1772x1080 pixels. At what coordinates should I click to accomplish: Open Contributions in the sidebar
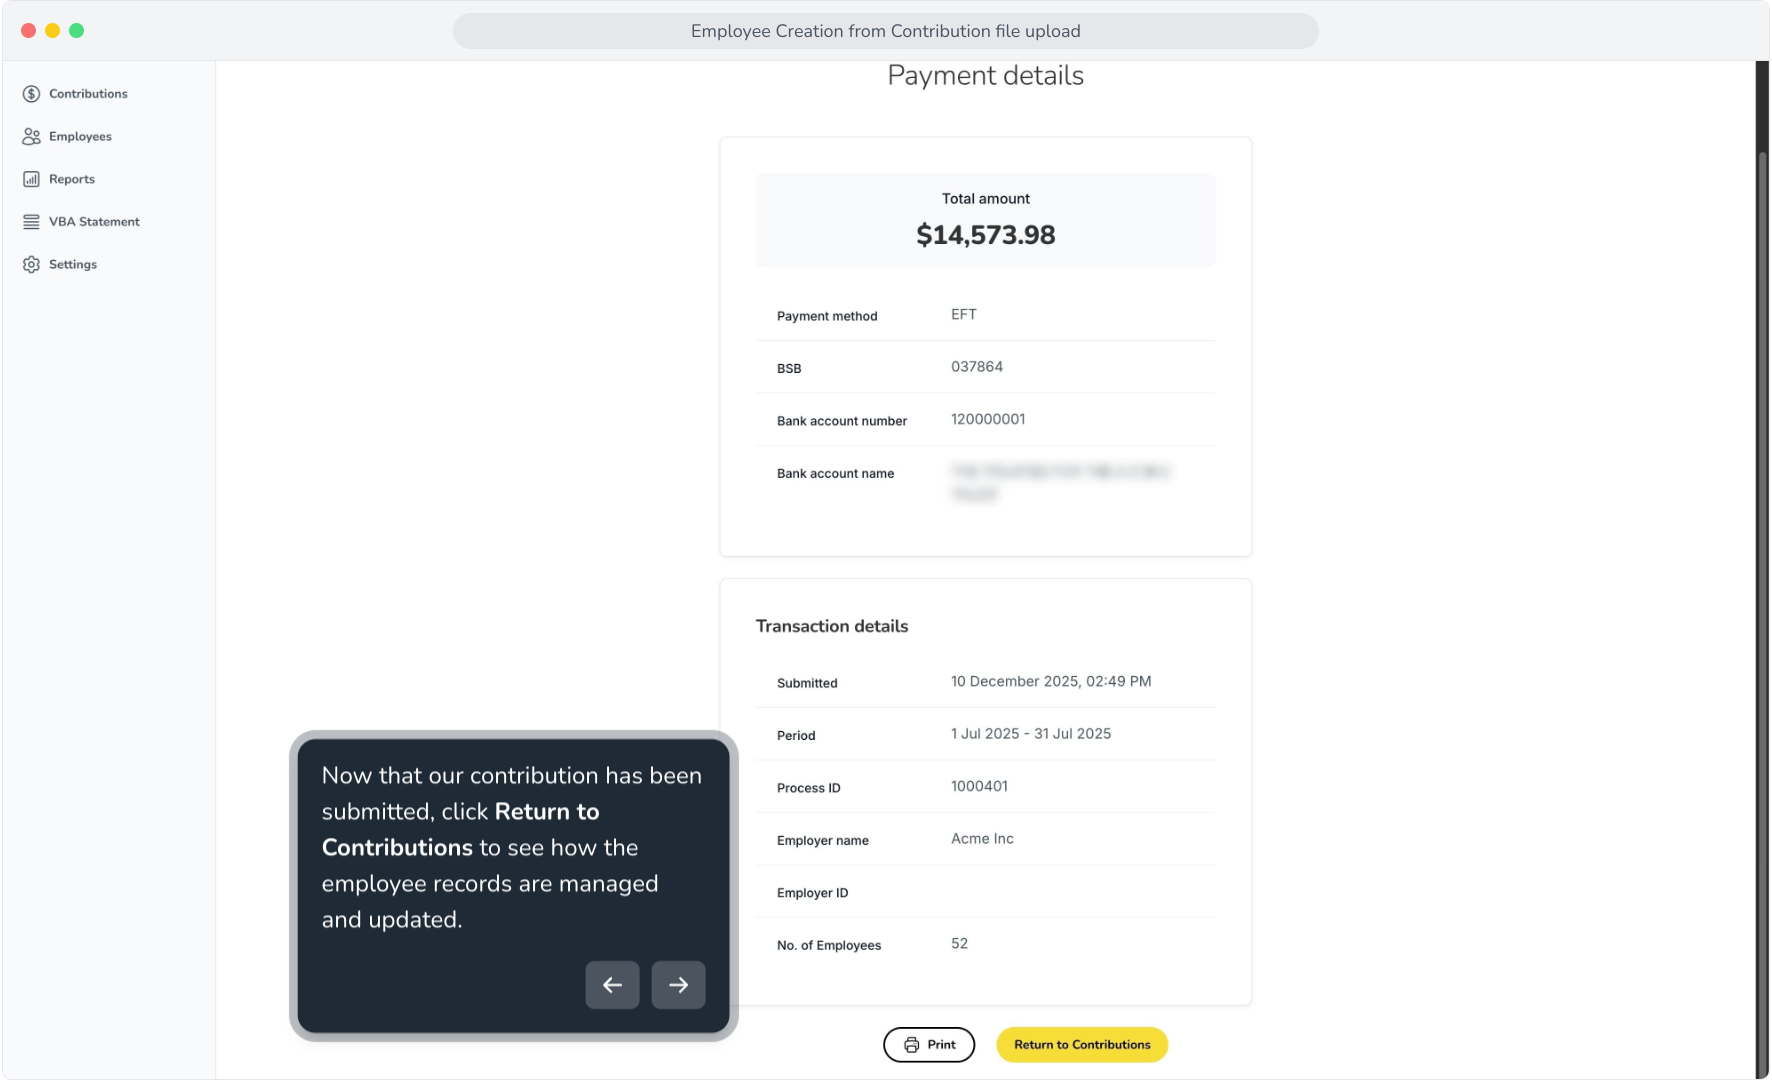click(x=88, y=94)
